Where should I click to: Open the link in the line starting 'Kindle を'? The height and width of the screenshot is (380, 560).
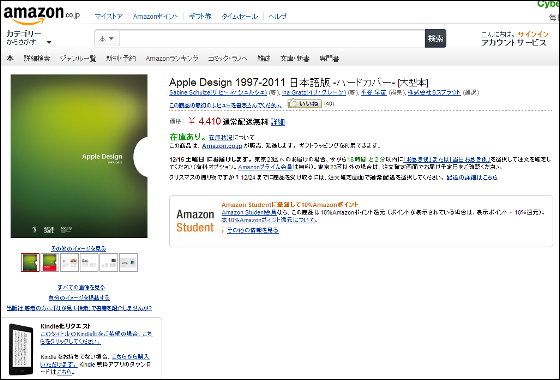(95, 360)
